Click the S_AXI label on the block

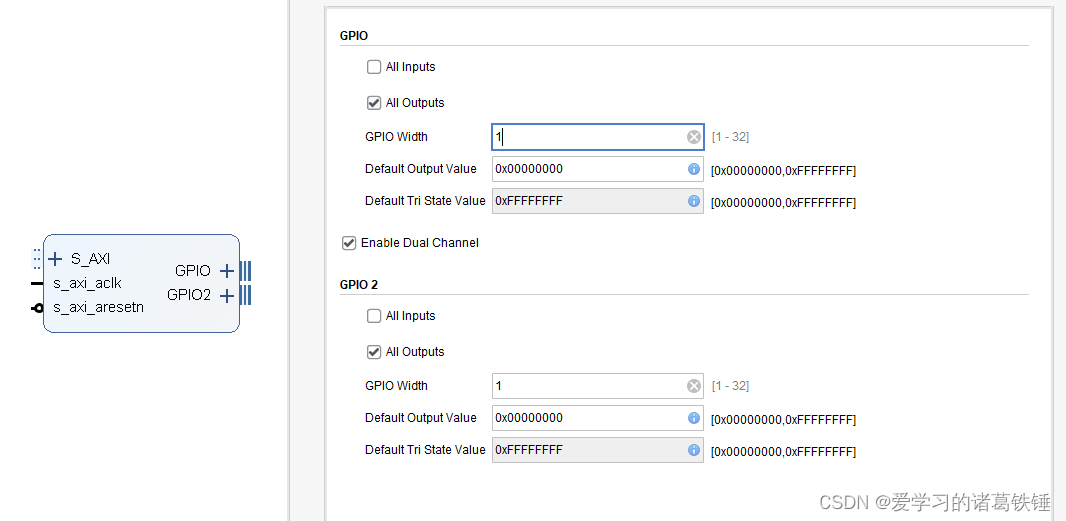point(90,258)
